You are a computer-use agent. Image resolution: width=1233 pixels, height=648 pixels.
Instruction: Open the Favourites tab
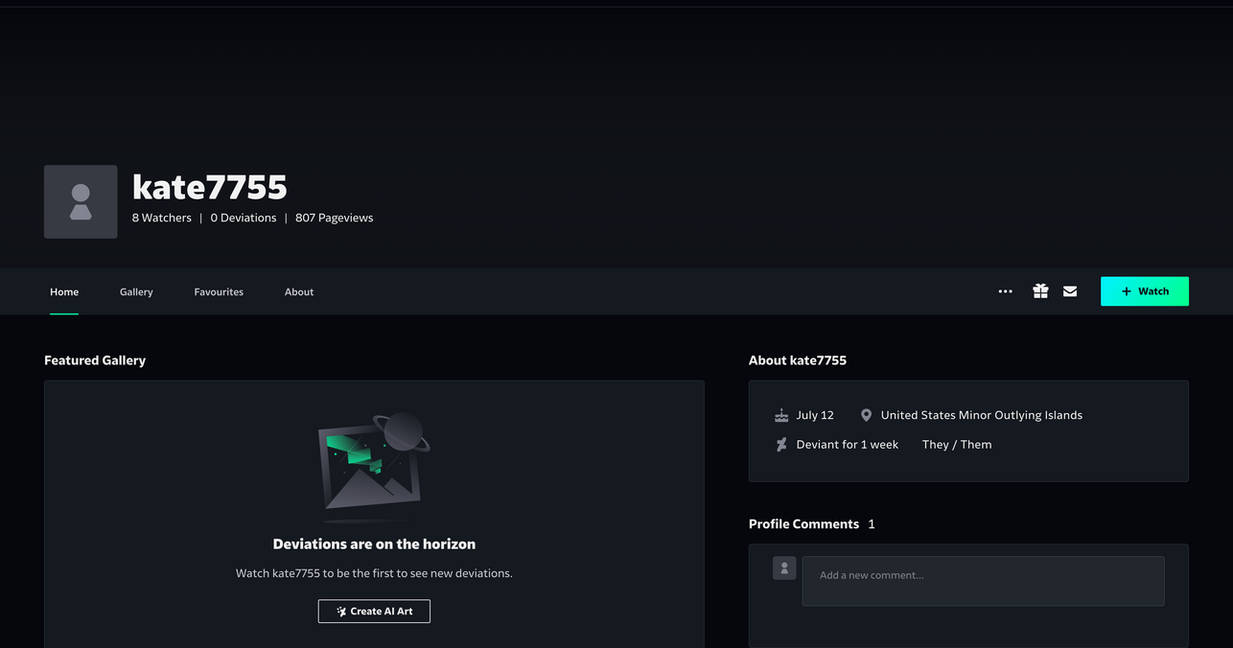(x=219, y=292)
